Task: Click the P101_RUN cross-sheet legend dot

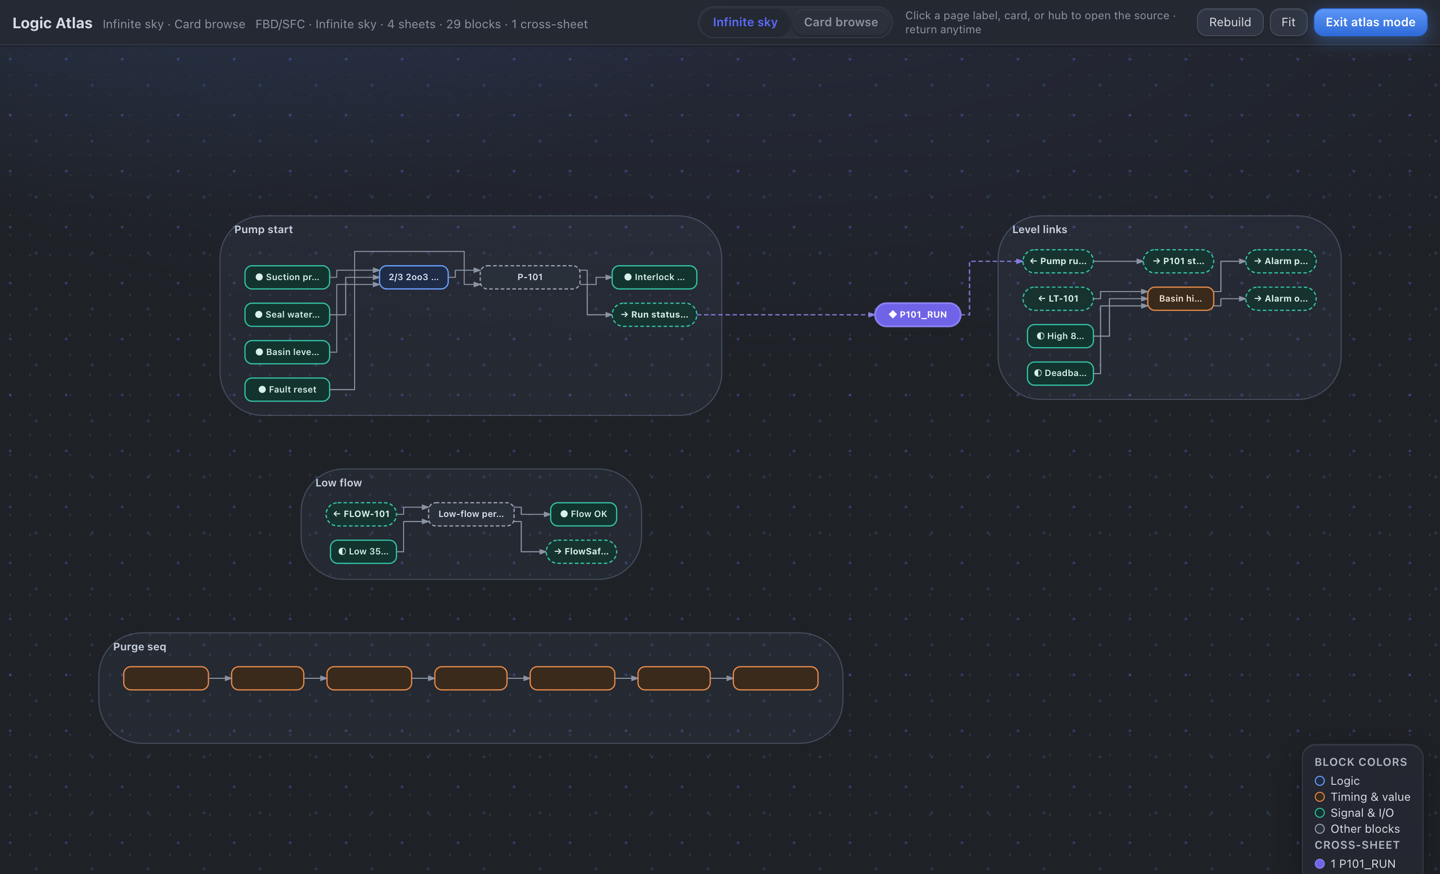Action: coord(1320,864)
